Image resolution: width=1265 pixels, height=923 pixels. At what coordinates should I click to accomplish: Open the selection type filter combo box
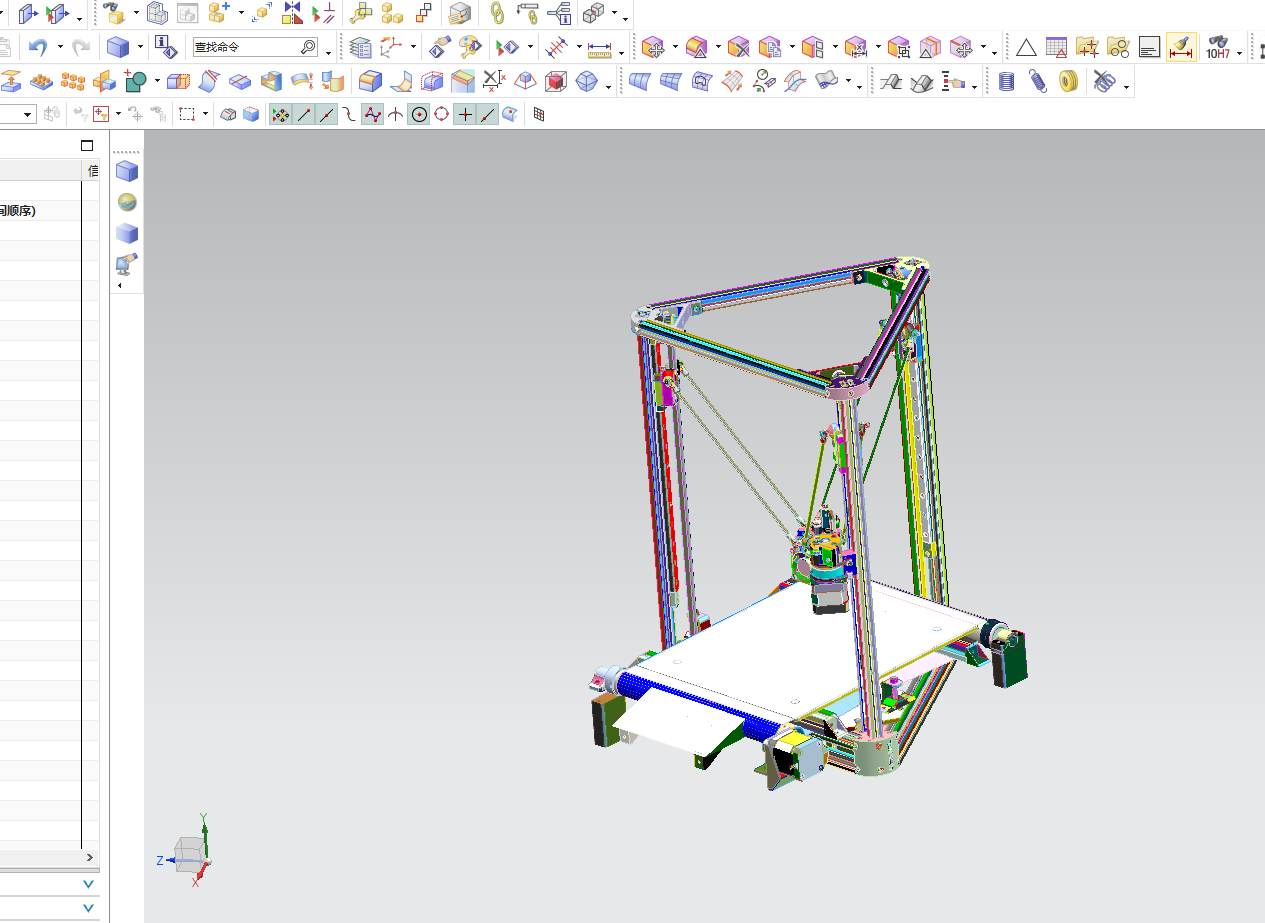tap(18, 115)
